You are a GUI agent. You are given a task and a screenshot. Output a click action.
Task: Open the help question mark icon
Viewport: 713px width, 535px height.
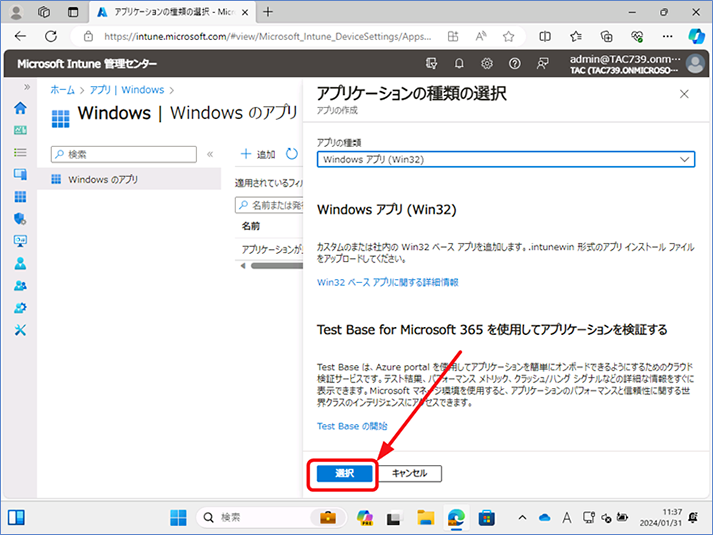514,64
